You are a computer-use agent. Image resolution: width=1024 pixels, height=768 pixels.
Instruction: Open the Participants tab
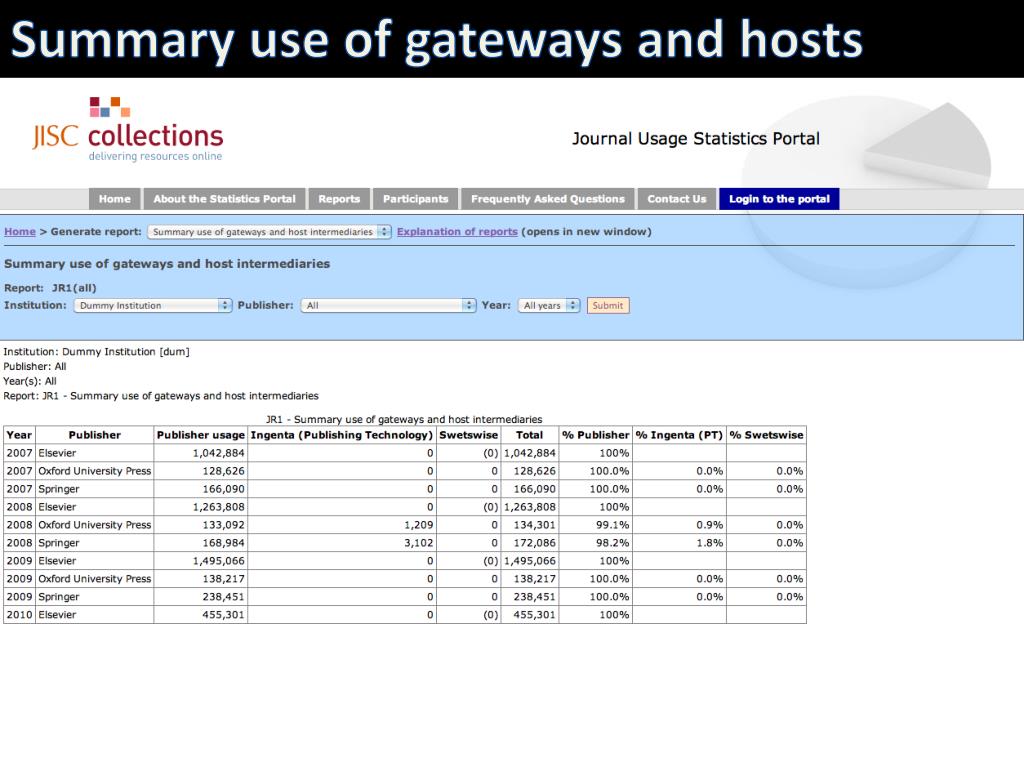415,199
